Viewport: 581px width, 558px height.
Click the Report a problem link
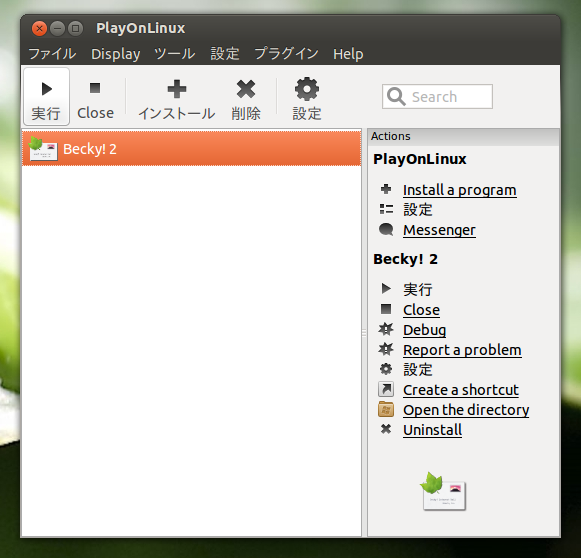462,350
